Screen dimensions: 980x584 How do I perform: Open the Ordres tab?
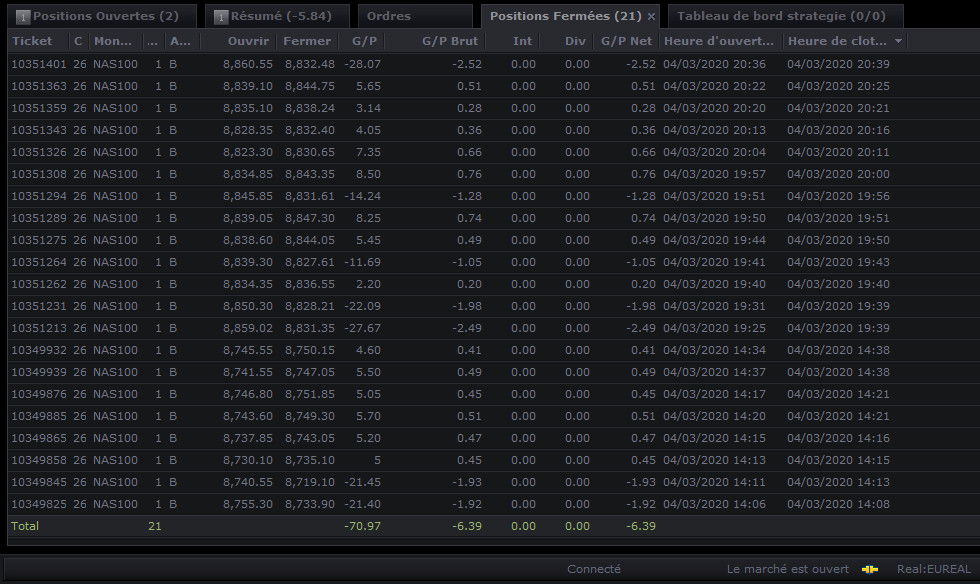click(x=414, y=16)
